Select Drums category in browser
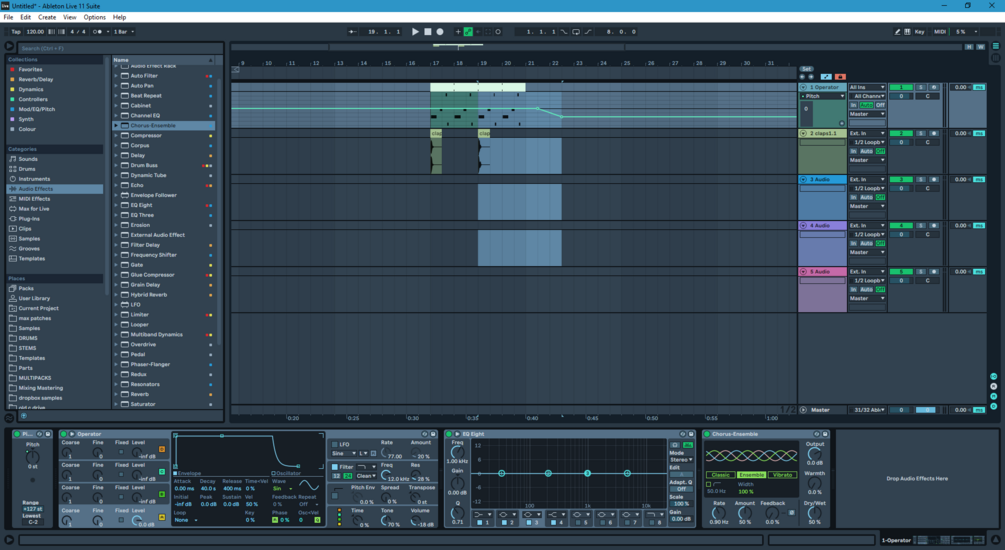 (27, 169)
